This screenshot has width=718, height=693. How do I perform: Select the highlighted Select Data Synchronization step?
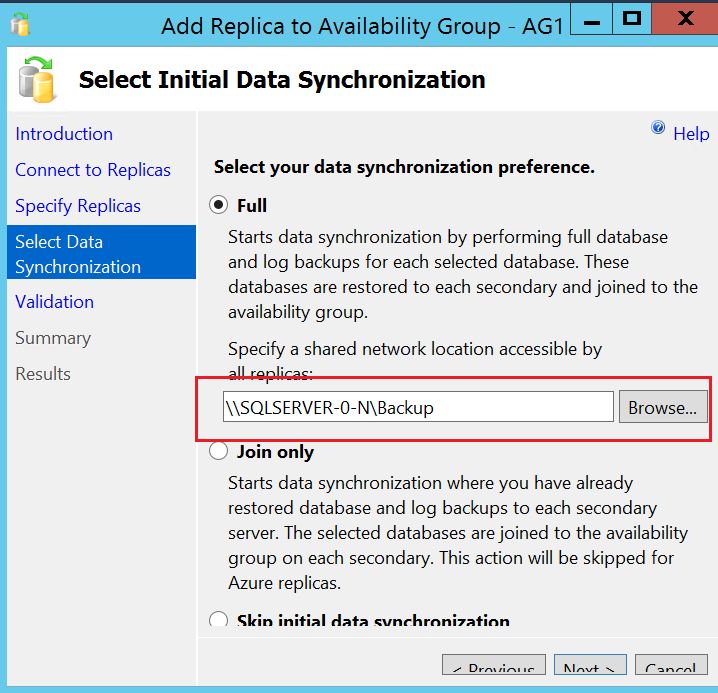click(x=78, y=254)
